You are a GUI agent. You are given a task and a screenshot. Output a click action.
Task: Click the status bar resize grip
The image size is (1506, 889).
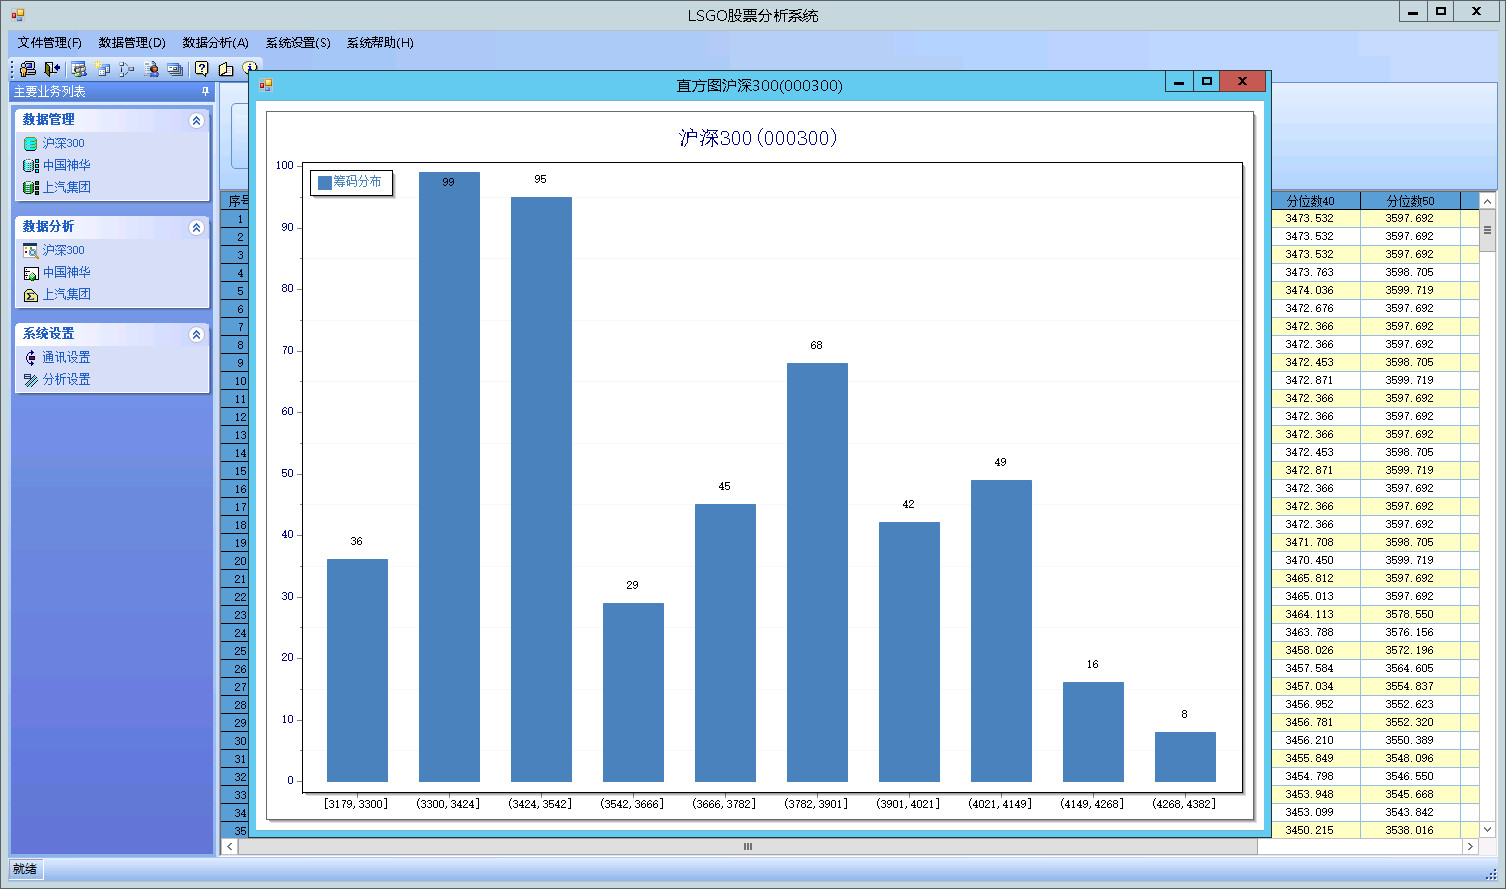[1491, 874]
